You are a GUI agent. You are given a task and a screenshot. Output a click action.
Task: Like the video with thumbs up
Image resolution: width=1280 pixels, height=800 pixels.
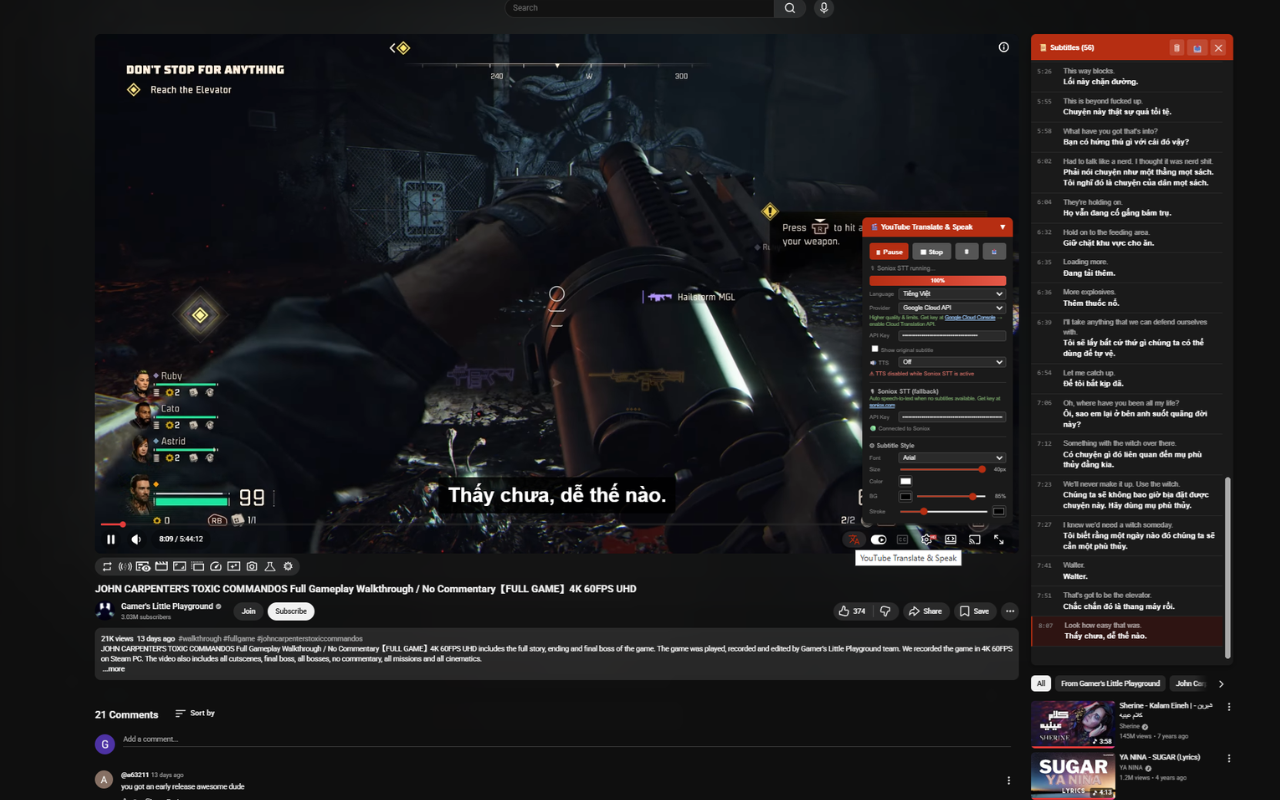pos(852,611)
